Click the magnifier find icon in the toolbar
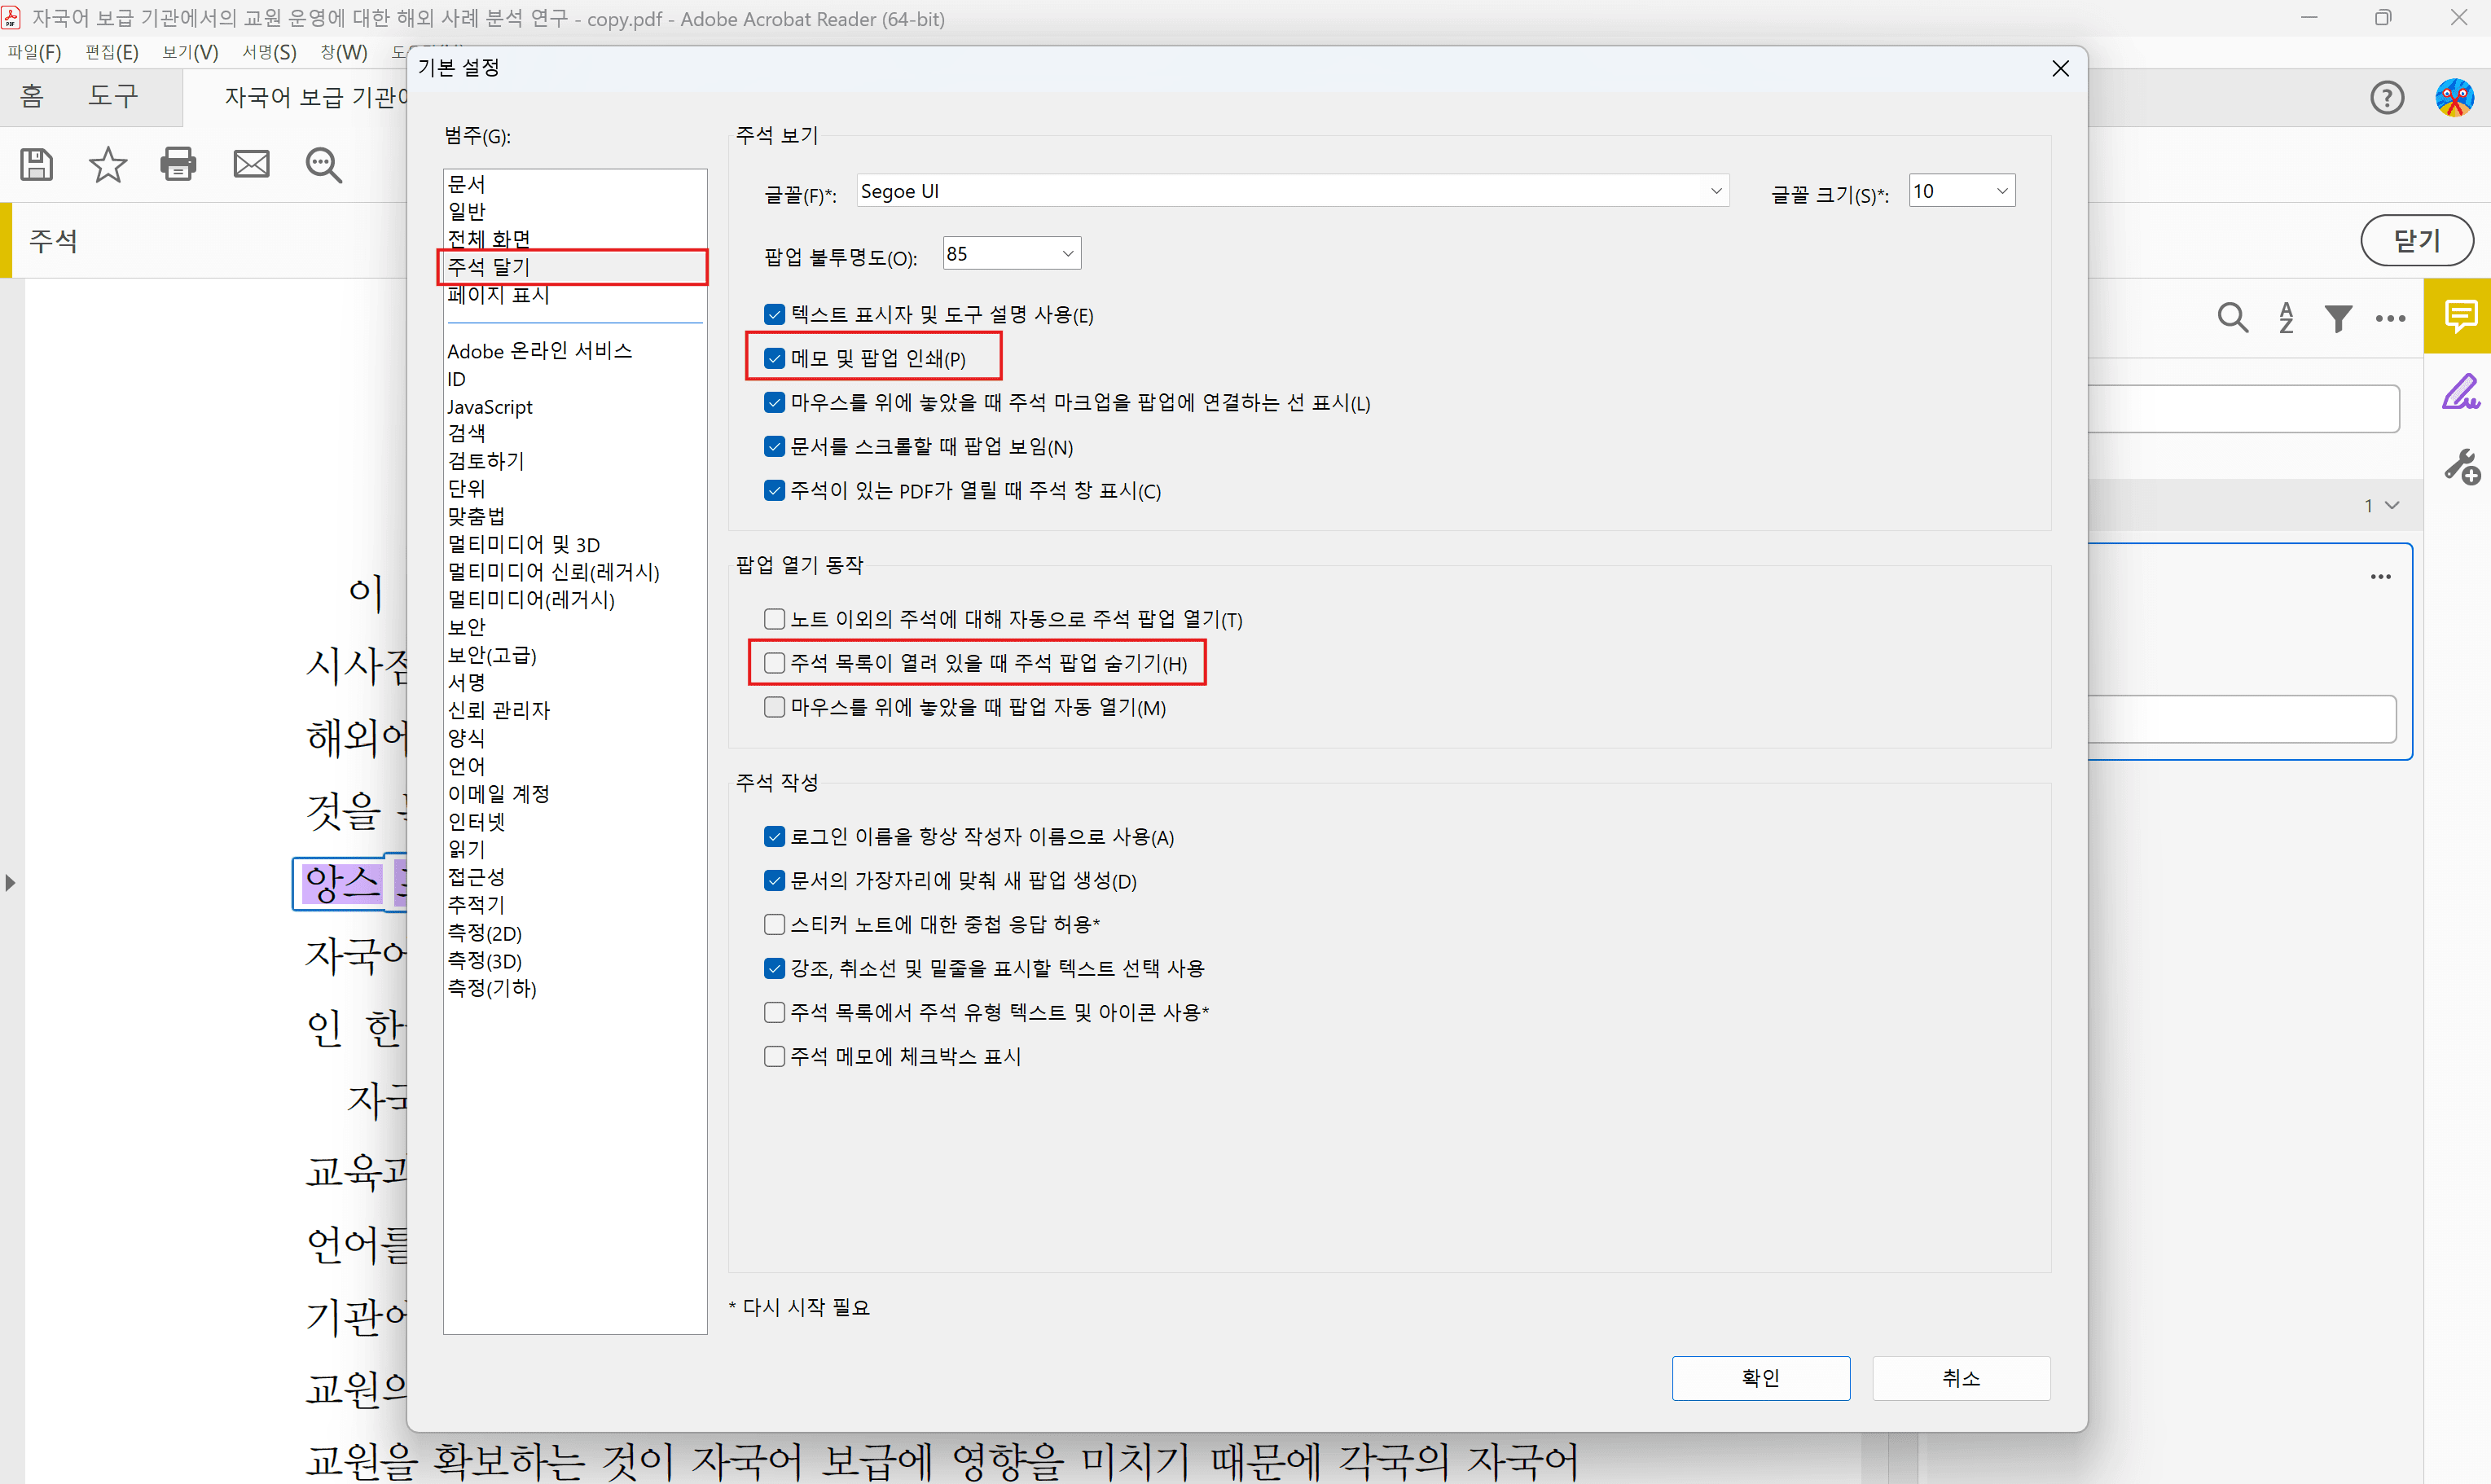The height and width of the screenshot is (1484, 2491). click(323, 165)
